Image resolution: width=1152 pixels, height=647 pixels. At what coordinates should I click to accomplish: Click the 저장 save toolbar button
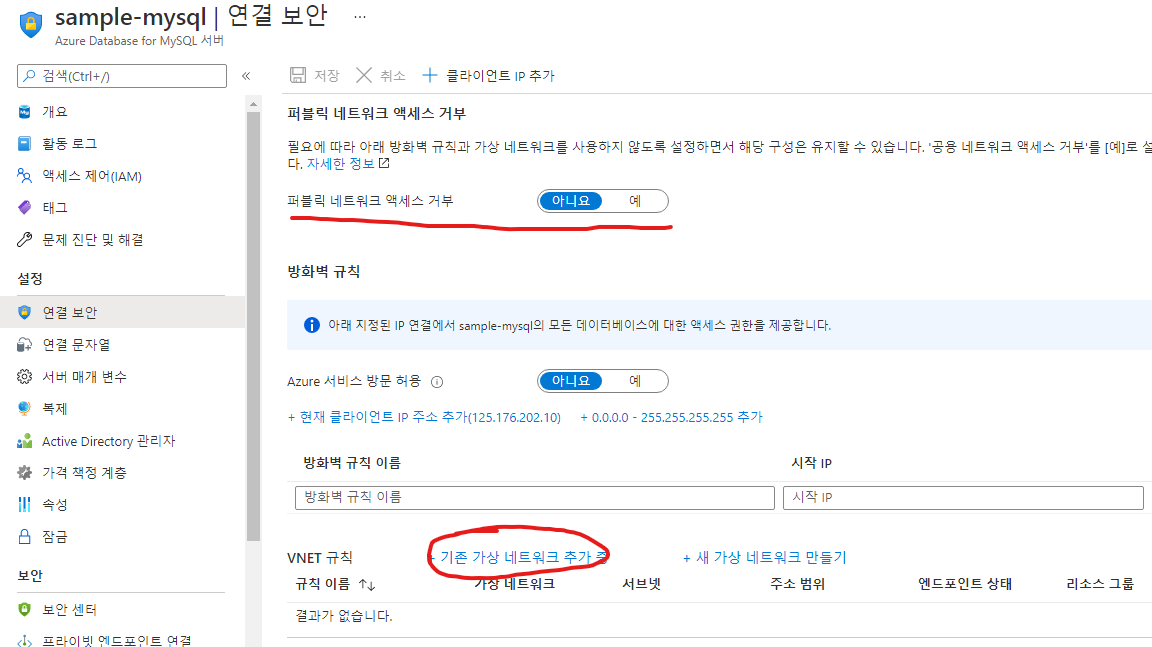(314, 75)
